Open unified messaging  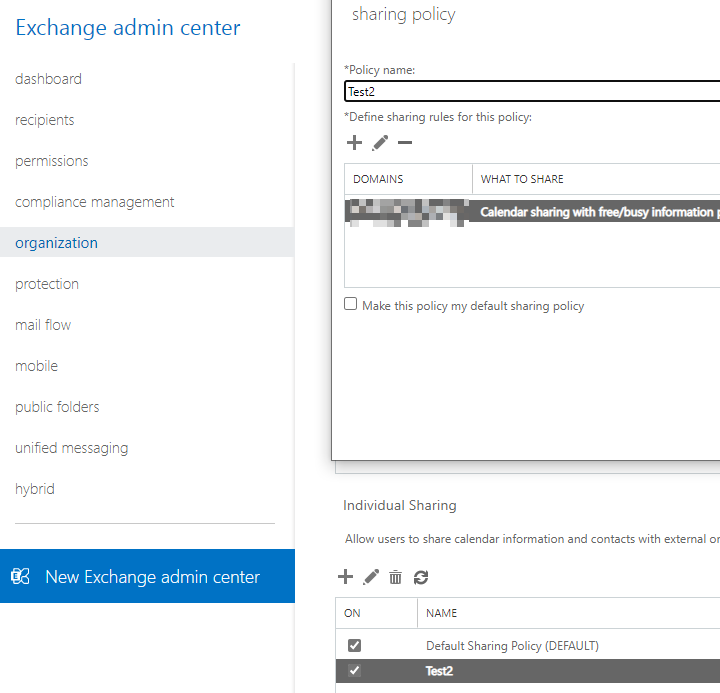72,448
